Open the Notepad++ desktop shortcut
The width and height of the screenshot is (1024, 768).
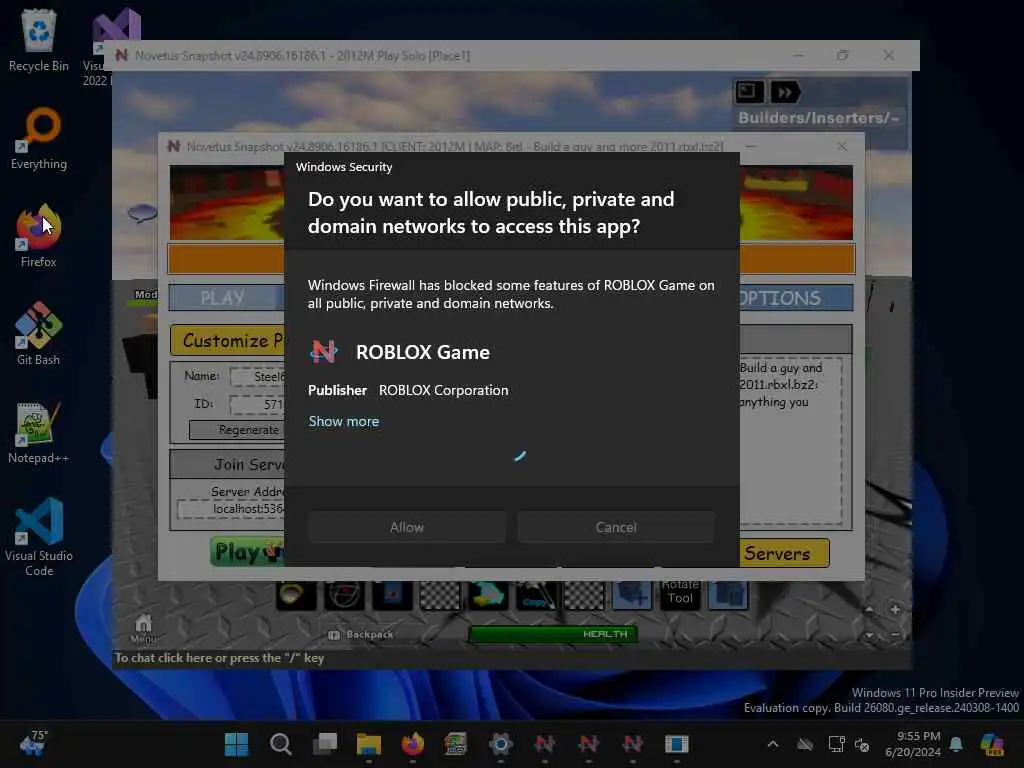pos(39,432)
